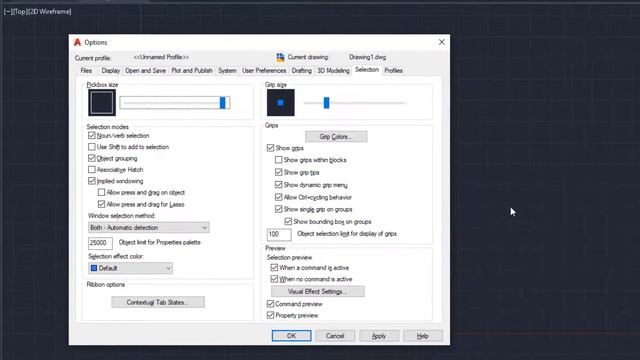Open Help for Options dialog
The image size is (640, 360).
coord(422,336)
